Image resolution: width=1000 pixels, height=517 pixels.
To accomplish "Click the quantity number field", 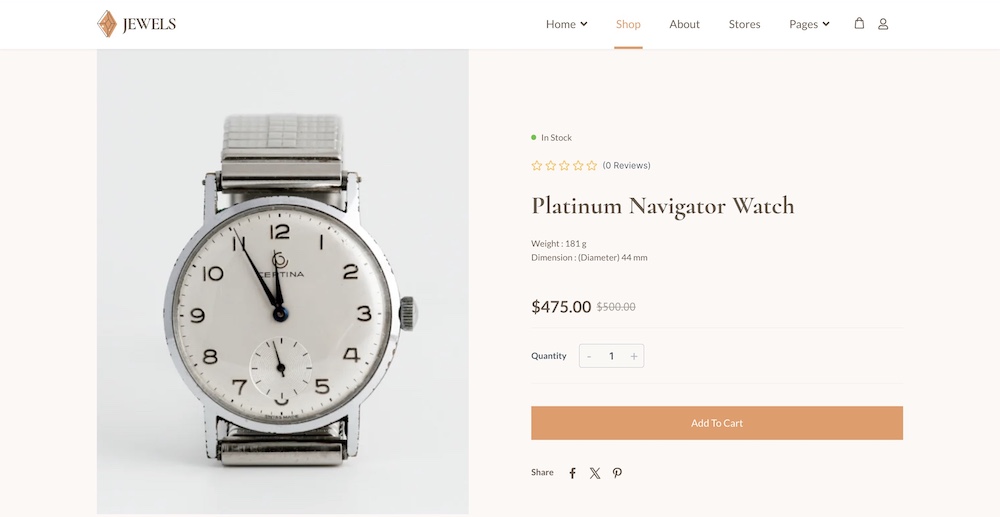I will click(x=611, y=356).
